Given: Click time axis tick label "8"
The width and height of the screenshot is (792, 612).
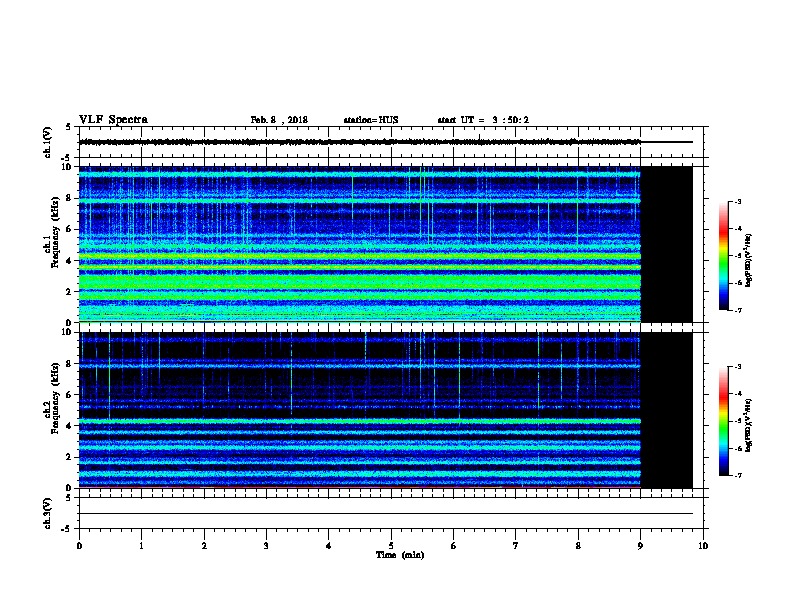Looking at the screenshot, I should coord(578,545).
